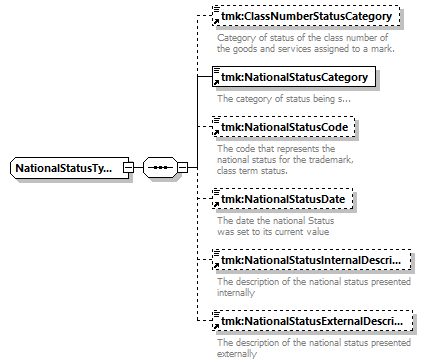This screenshot has width=427, height=364.
Task: Click the truncated 'The category of status being s...' annotation
Action: point(284,99)
